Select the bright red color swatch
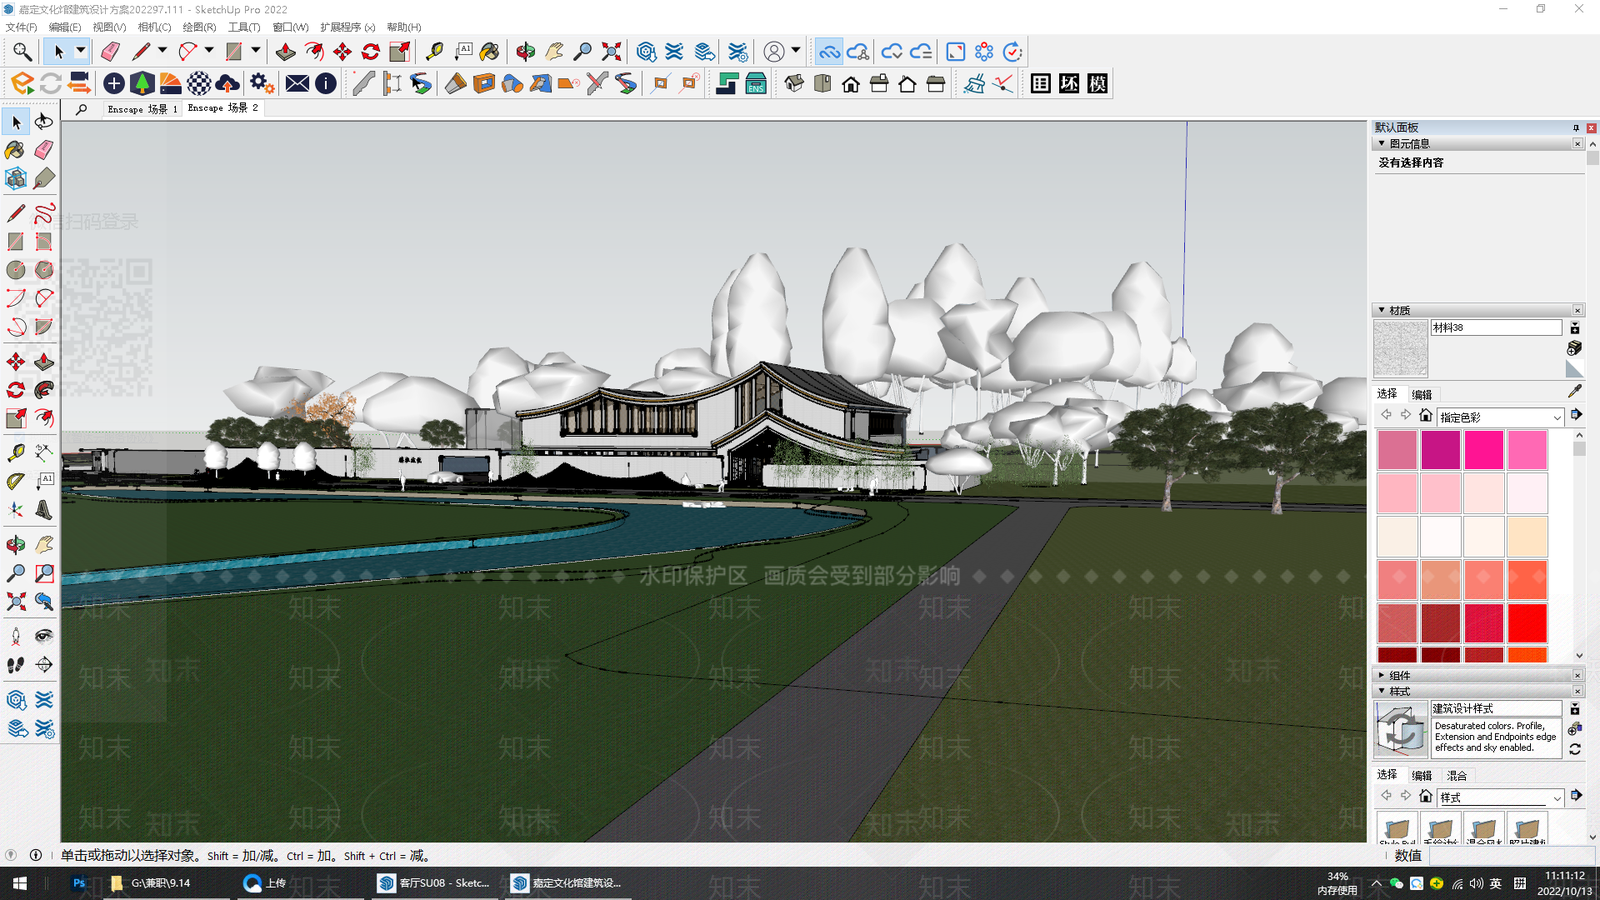Viewport: 1600px width, 900px height. coord(1527,623)
